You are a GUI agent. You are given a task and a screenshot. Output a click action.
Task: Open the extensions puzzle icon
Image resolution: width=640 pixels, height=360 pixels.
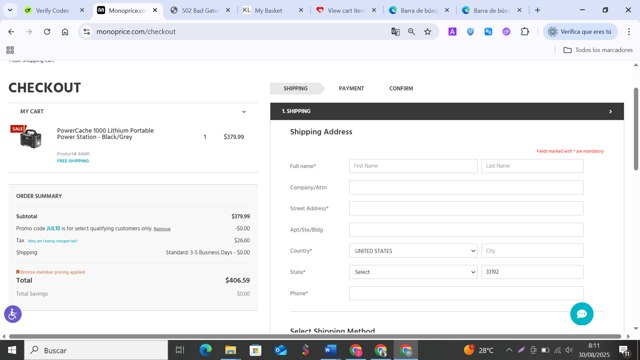pyautogui.click(x=525, y=31)
